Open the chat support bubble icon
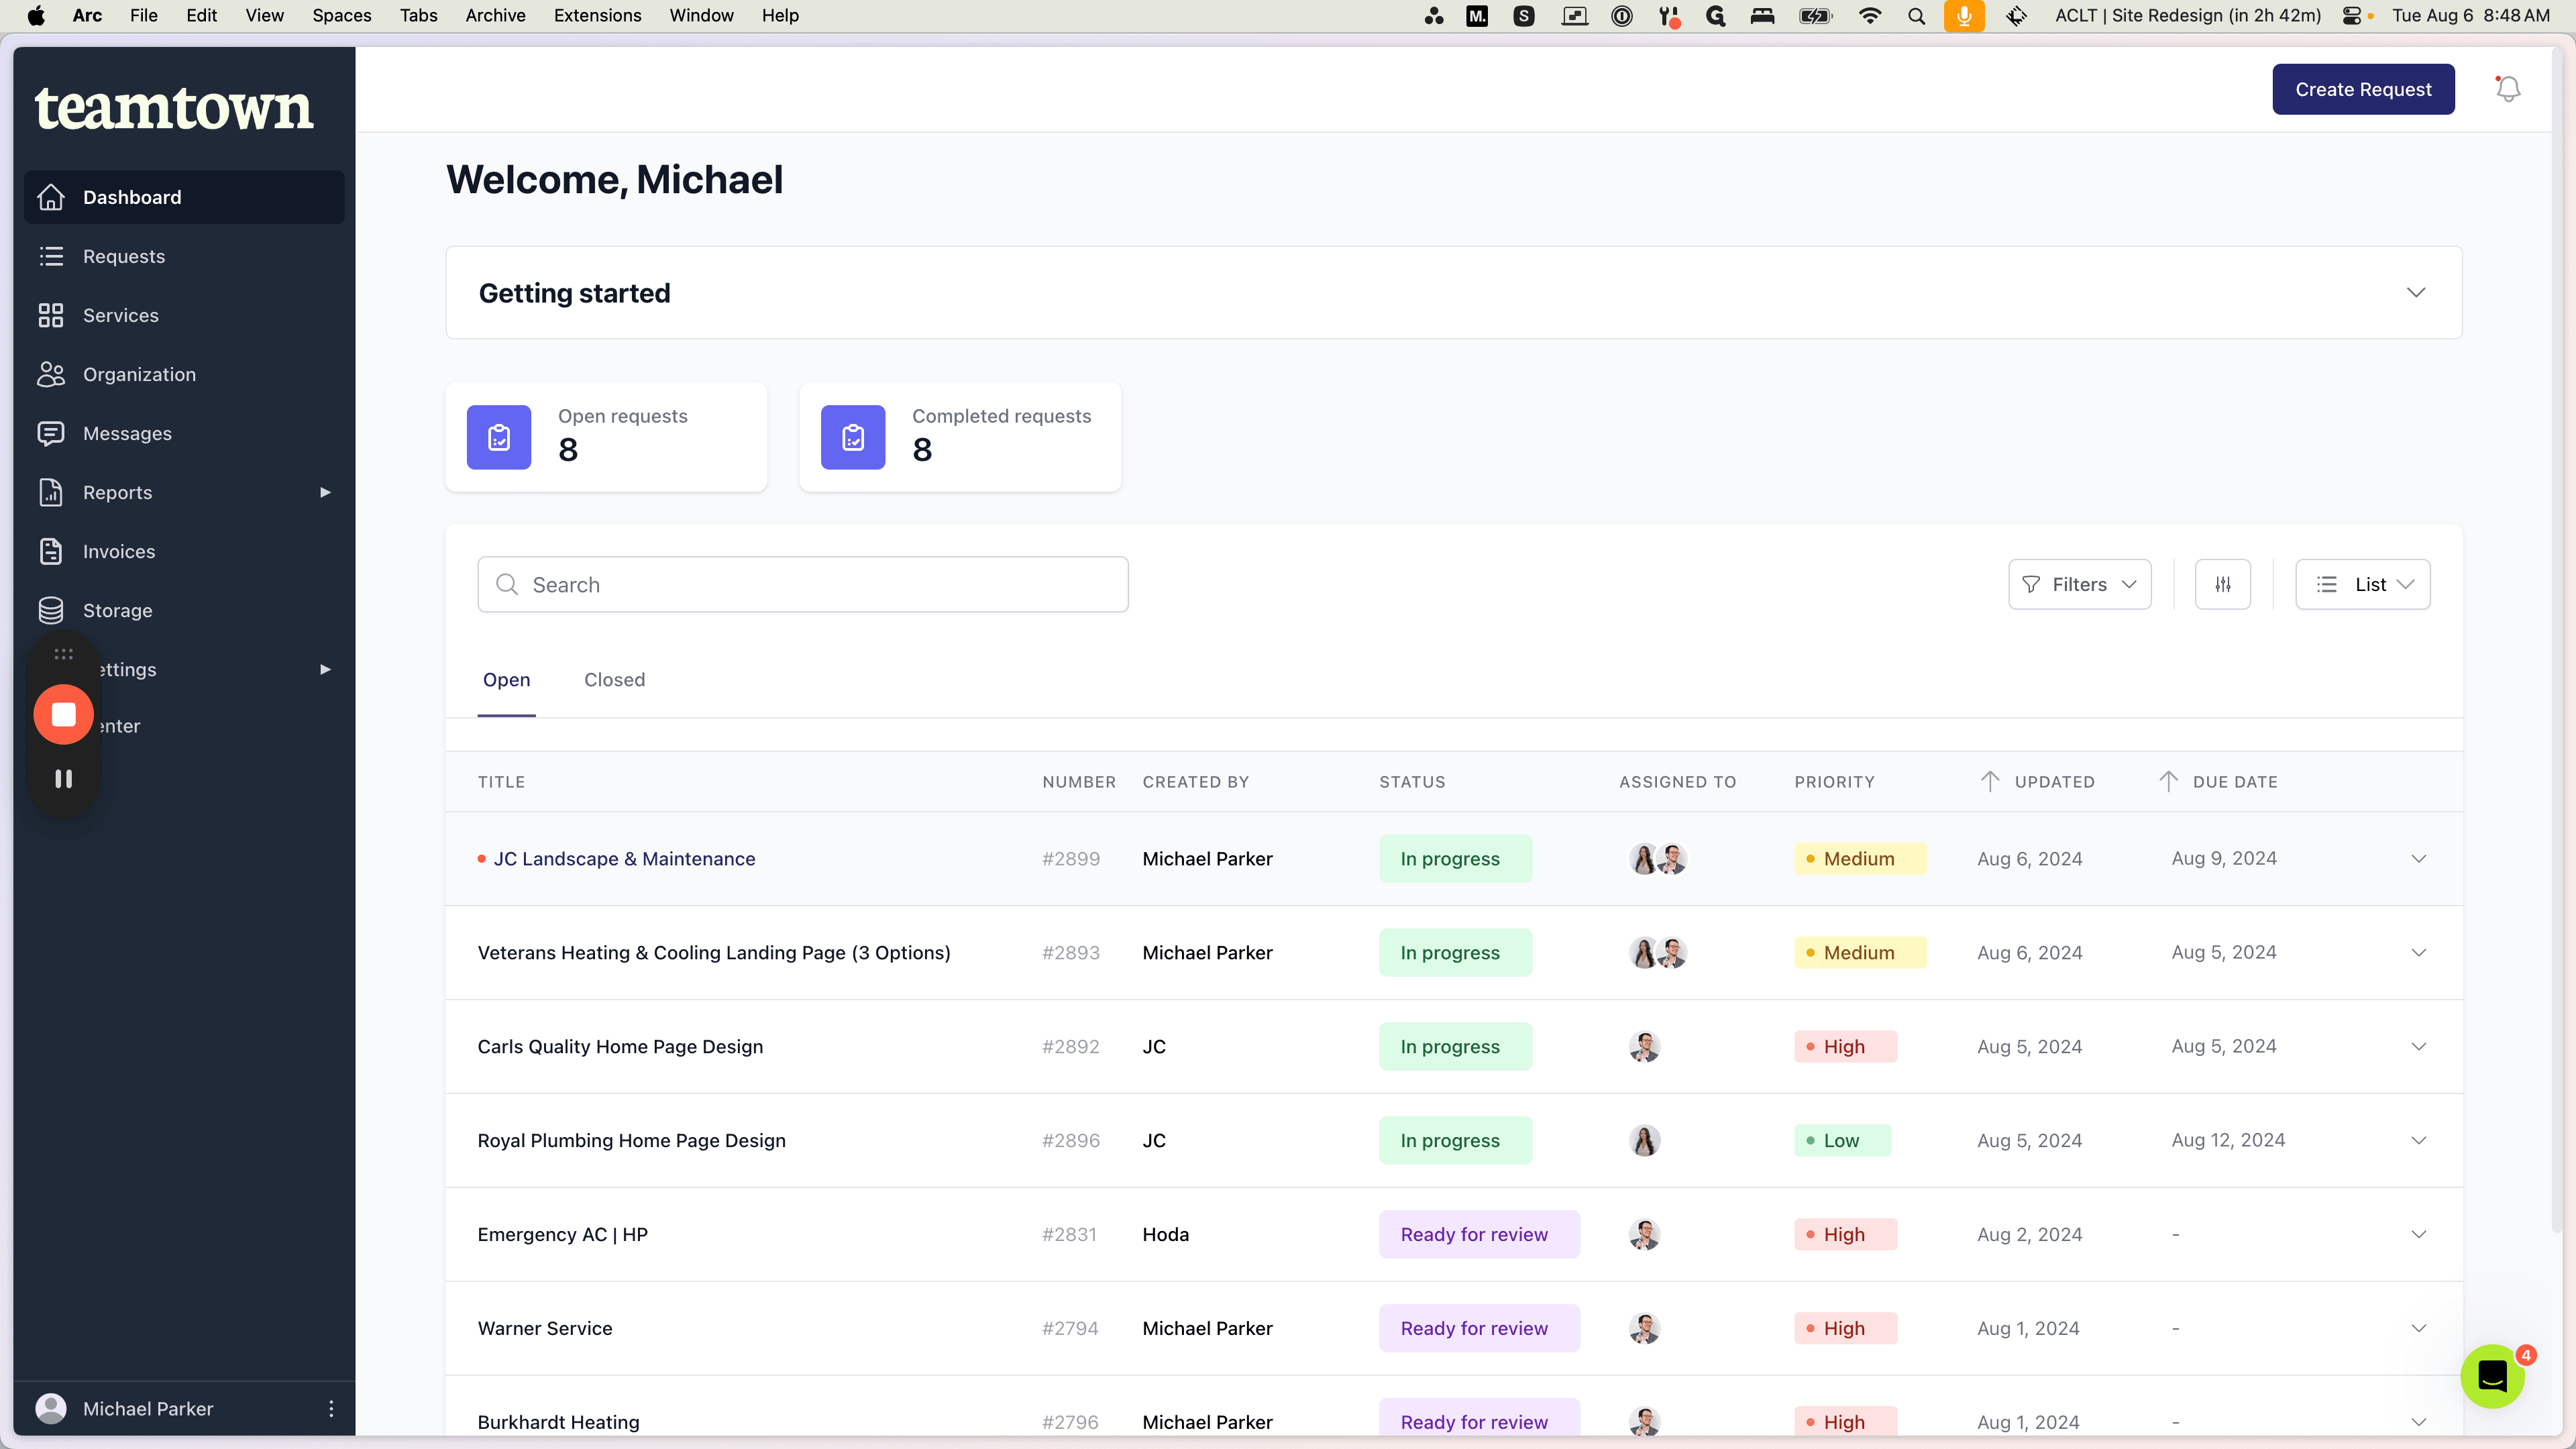2576x1449 pixels. 2492,1376
